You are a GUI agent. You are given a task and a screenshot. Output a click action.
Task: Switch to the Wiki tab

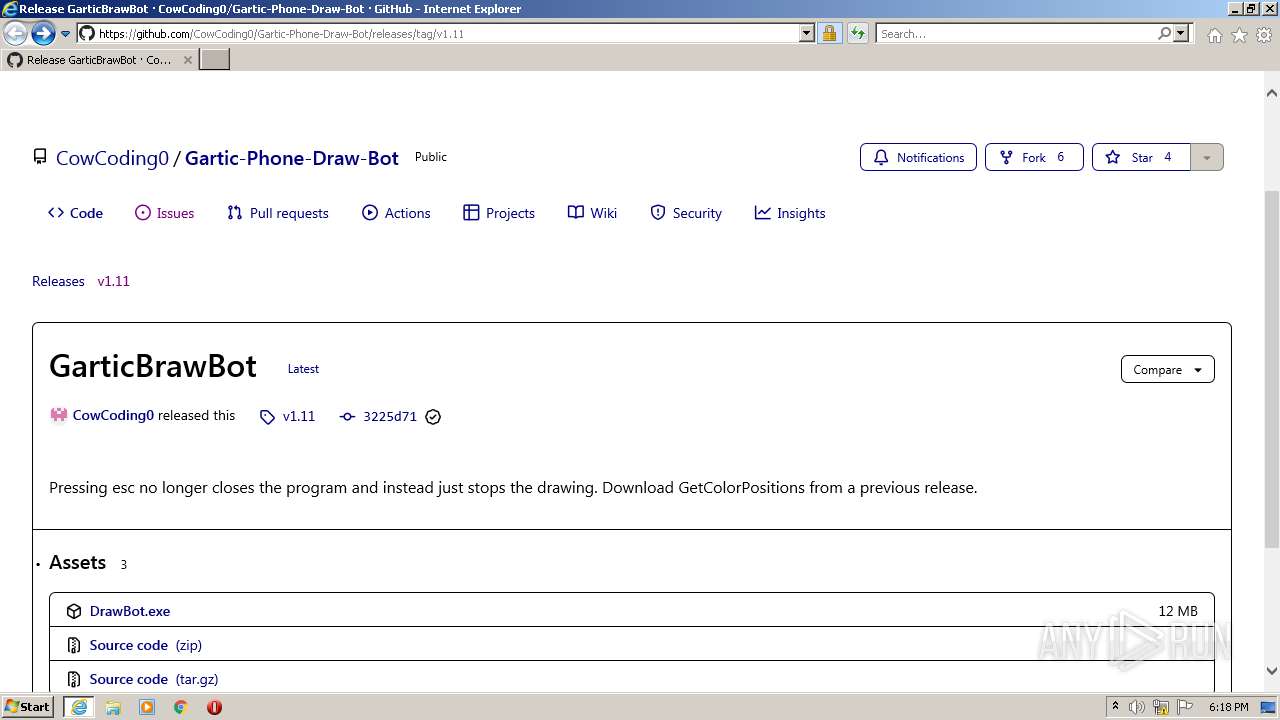click(x=592, y=213)
